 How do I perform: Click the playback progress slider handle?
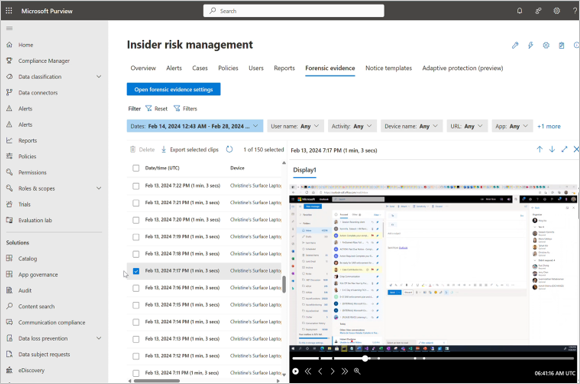(365, 358)
